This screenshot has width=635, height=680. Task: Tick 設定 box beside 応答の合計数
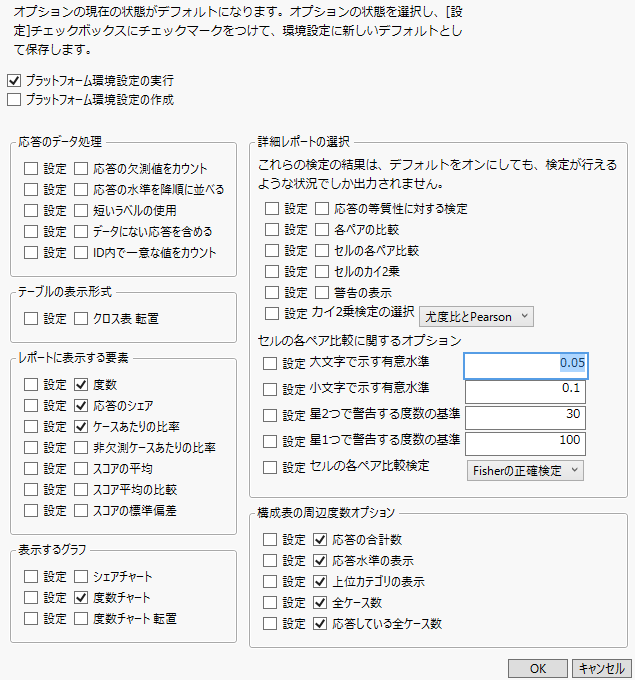pos(270,539)
